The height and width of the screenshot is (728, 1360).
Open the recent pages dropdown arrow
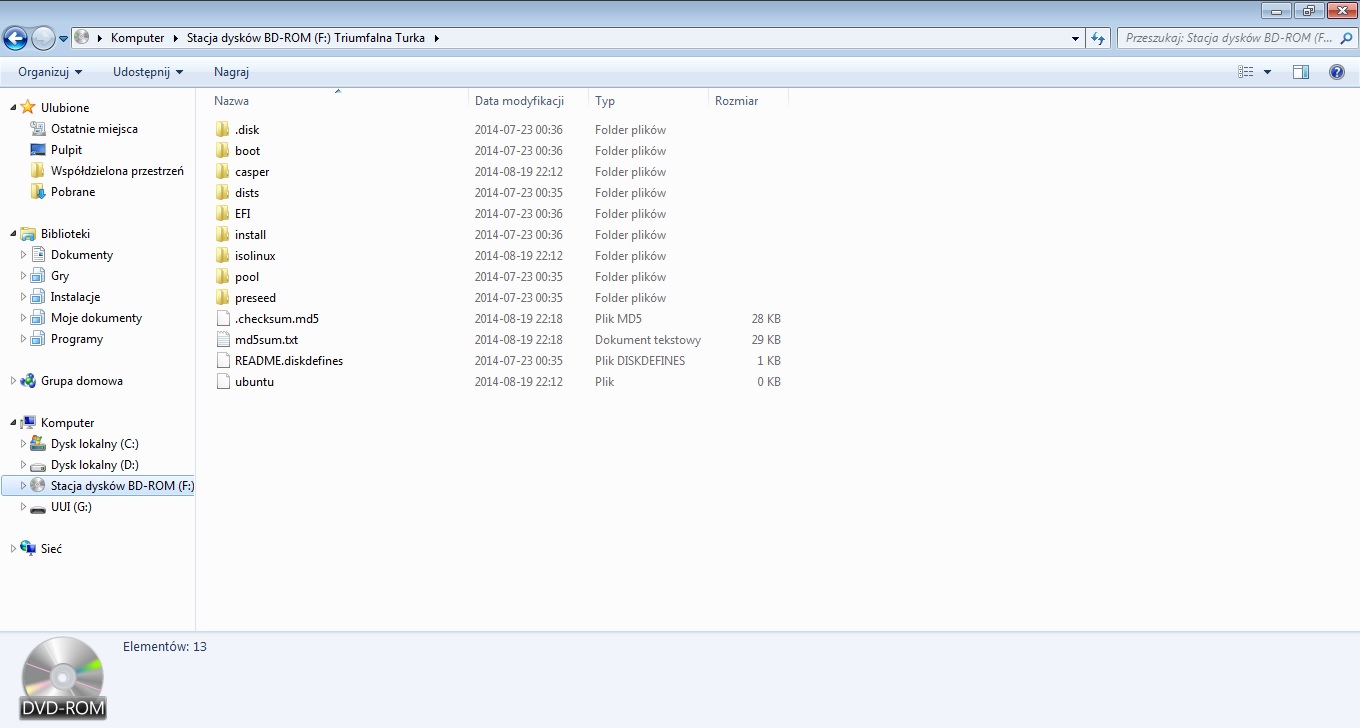64,39
